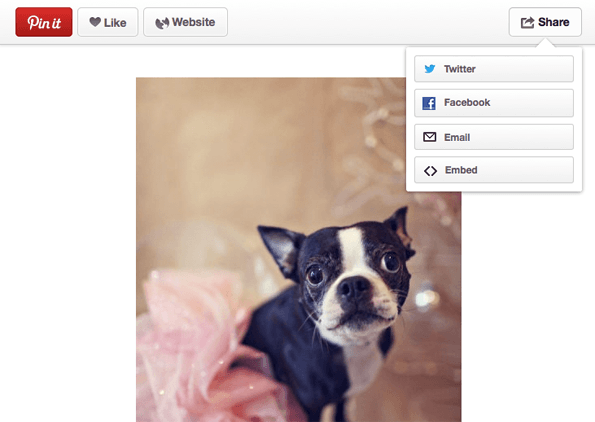This screenshot has height=422, width=595.
Task: Like this pin using the Like label
Action: coord(115,23)
